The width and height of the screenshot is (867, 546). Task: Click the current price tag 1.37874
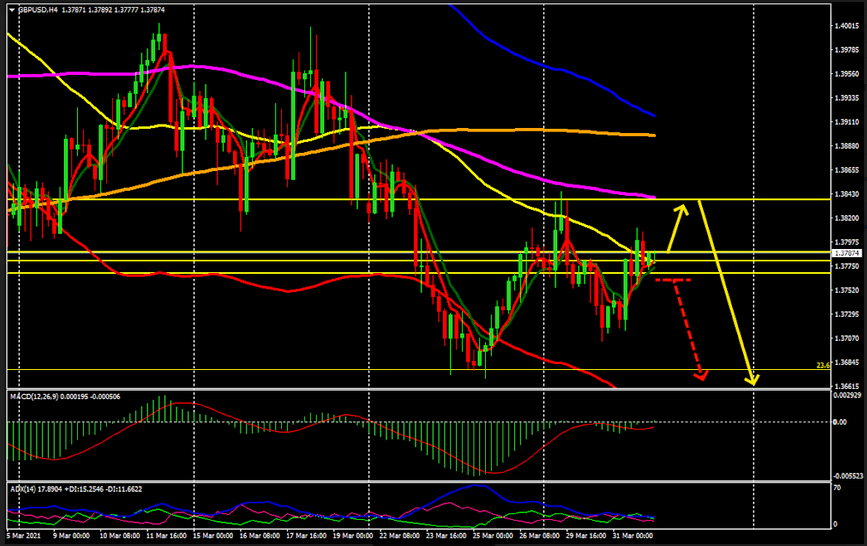(x=847, y=253)
